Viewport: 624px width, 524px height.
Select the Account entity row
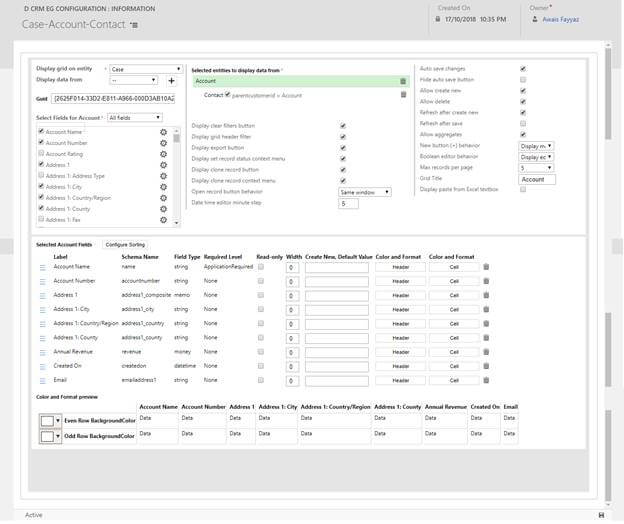click(x=300, y=81)
